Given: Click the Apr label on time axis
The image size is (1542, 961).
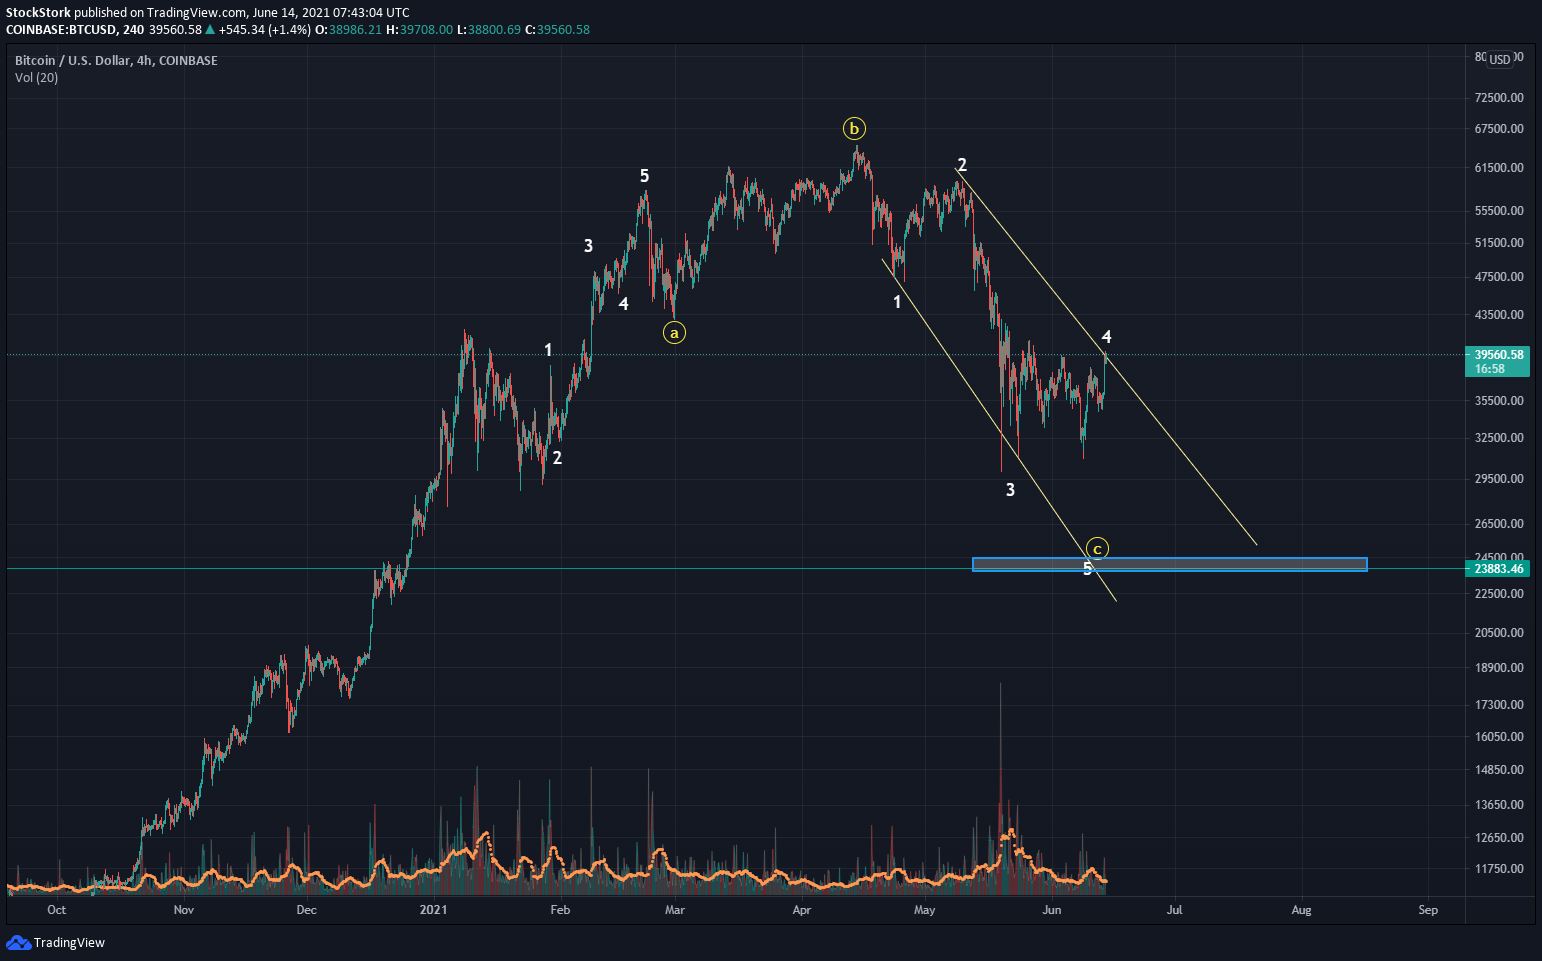Looking at the screenshot, I should click(x=801, y=910).
